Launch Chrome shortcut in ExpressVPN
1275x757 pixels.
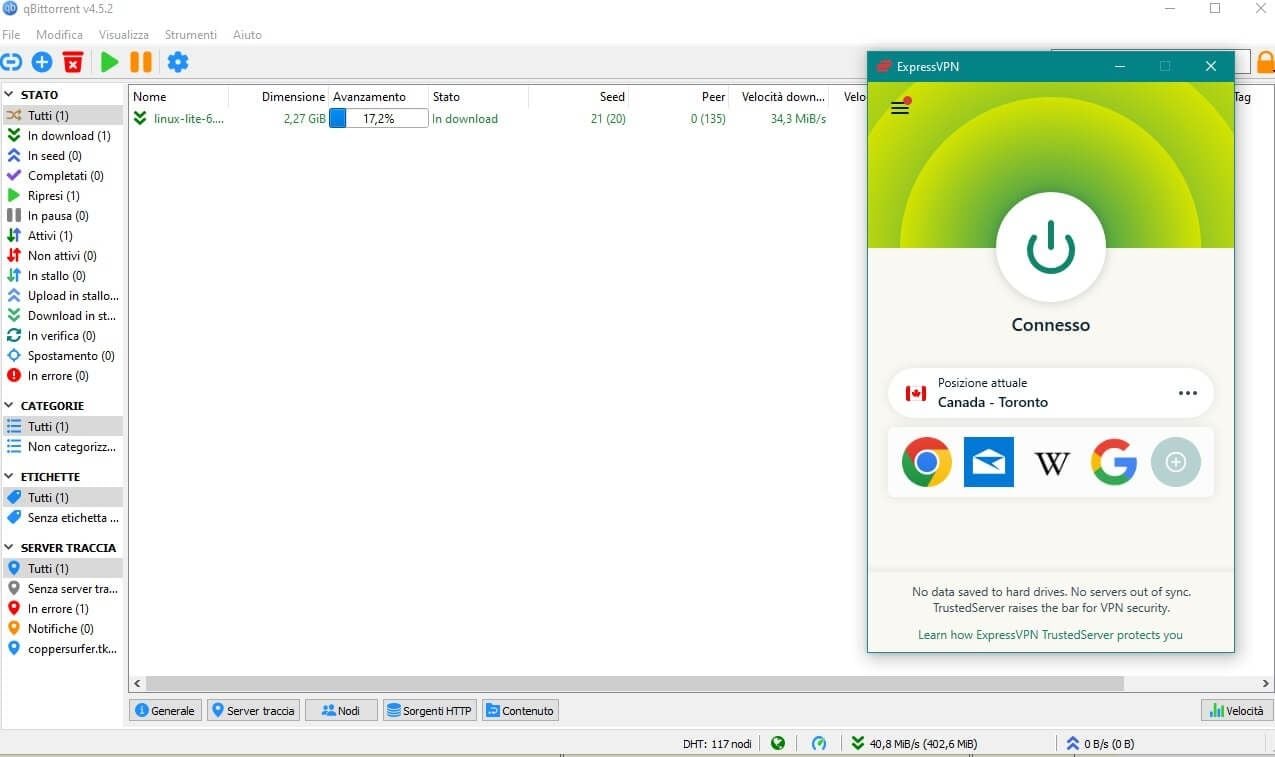[x=927, y=462]
